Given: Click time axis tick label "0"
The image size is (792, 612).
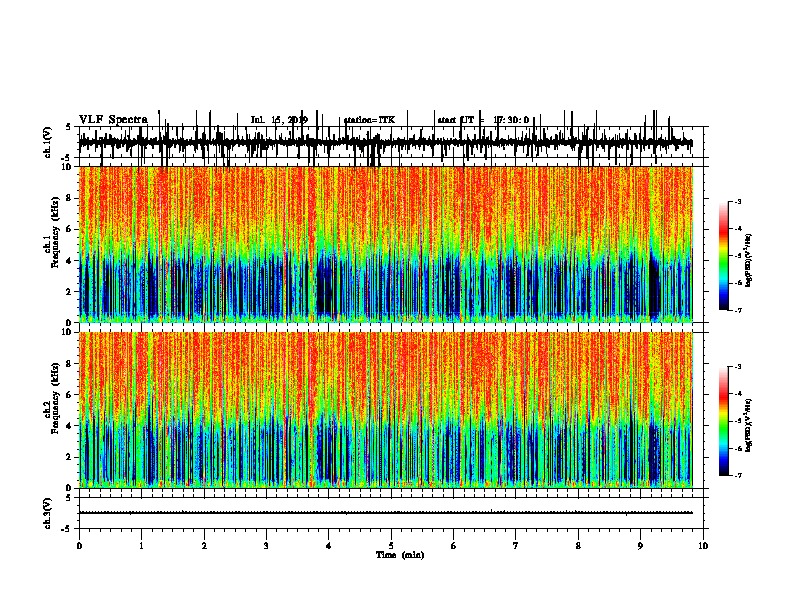Looking at the screenshot, I should tap(79, 546).
